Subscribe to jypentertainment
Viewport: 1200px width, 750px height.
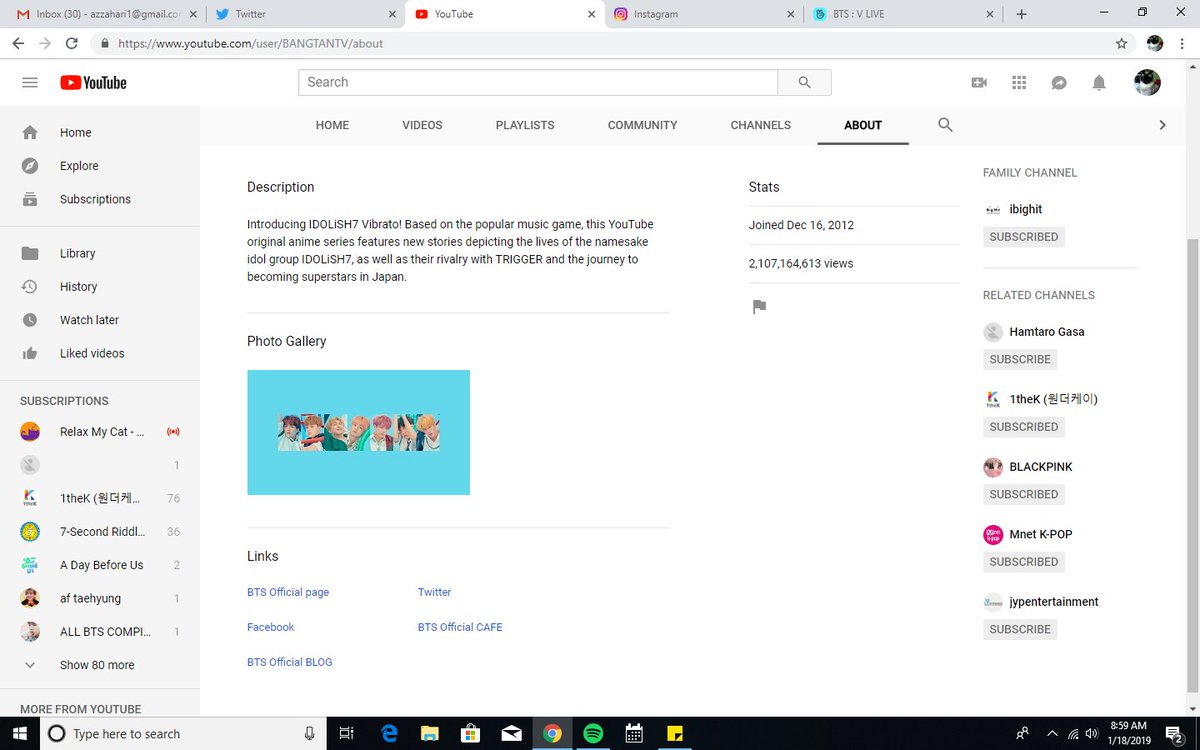click(1020, 629)
